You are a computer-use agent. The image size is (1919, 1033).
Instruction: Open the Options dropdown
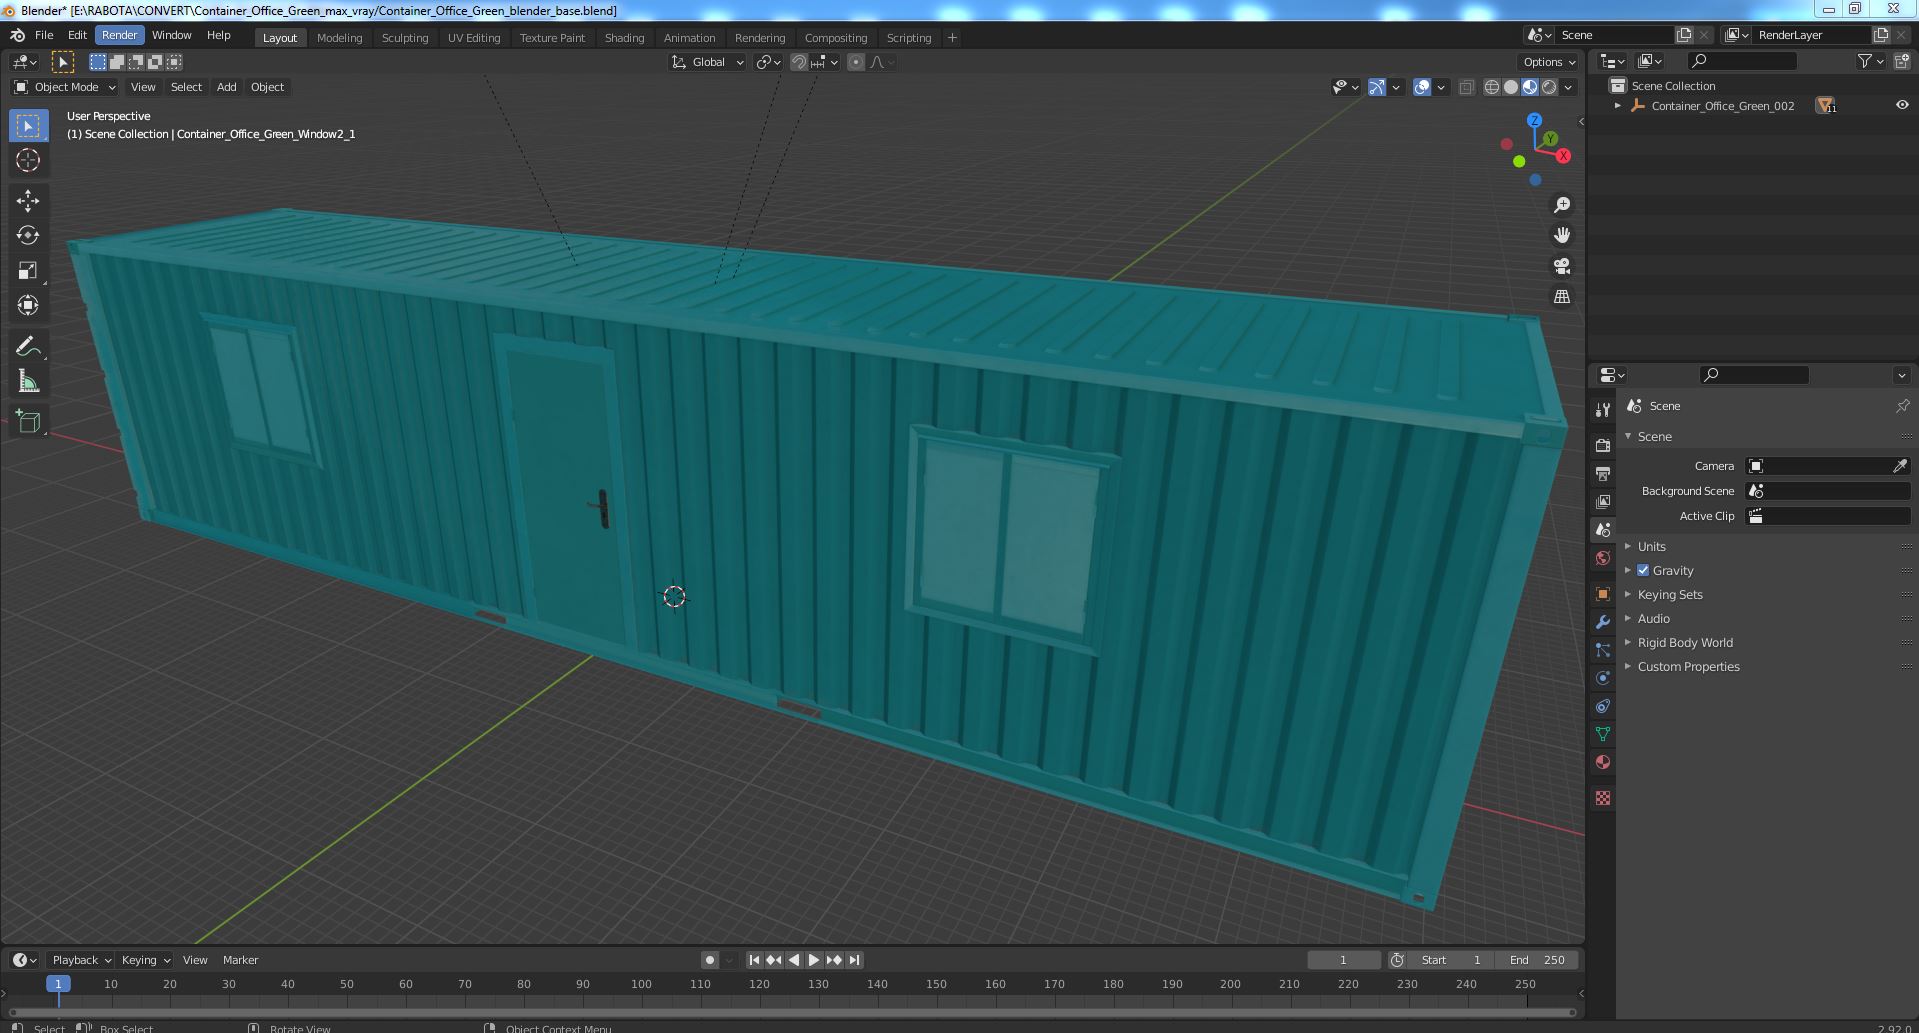[1549, 62]
